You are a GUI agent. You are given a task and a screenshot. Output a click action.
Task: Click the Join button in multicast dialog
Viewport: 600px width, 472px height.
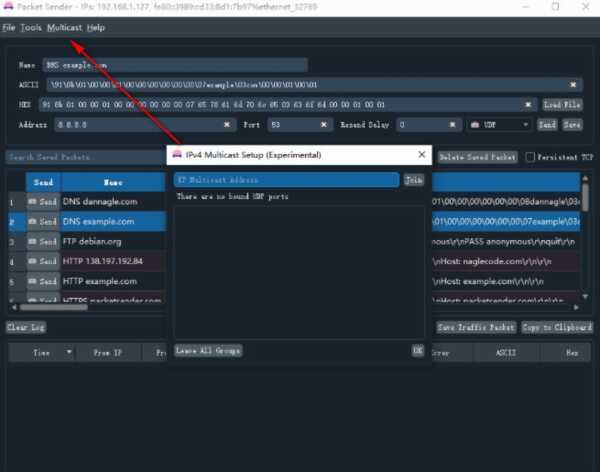click(413, 180)
